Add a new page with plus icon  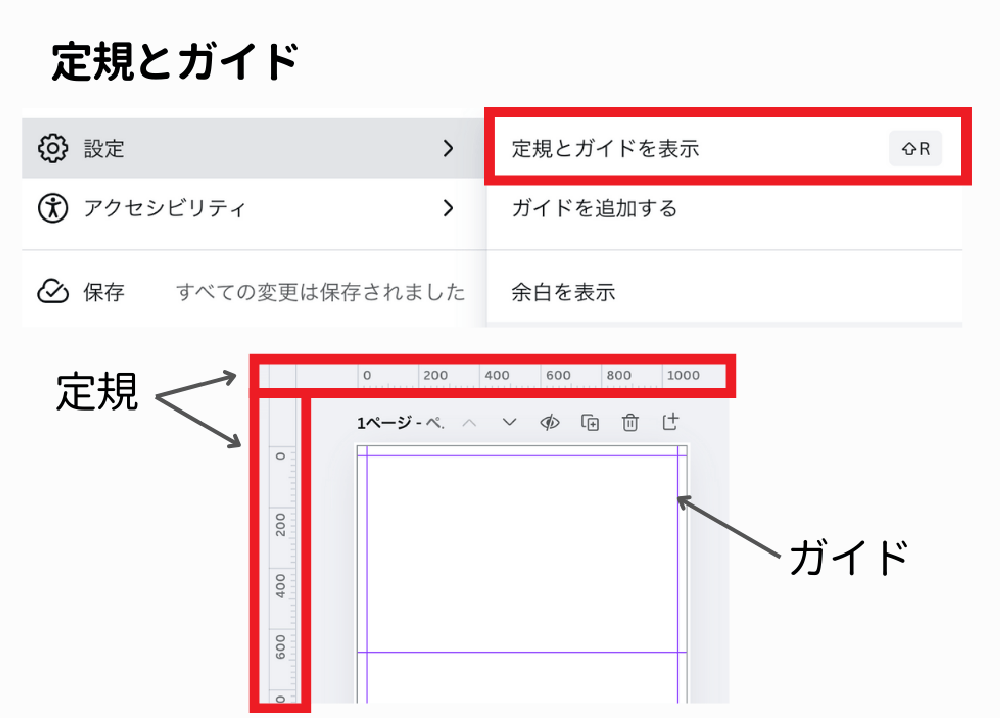click(671, 423)
